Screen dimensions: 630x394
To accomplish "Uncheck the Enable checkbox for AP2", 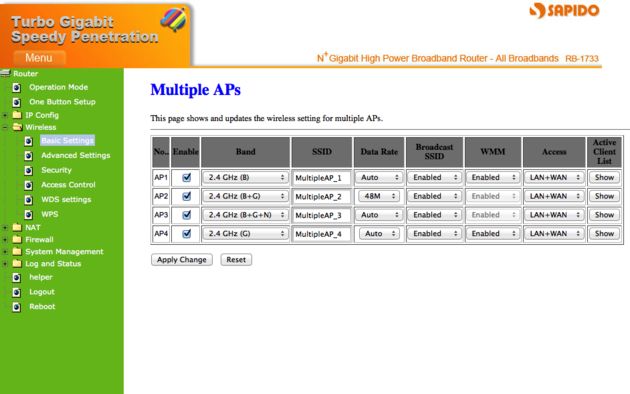I will 186,196.
